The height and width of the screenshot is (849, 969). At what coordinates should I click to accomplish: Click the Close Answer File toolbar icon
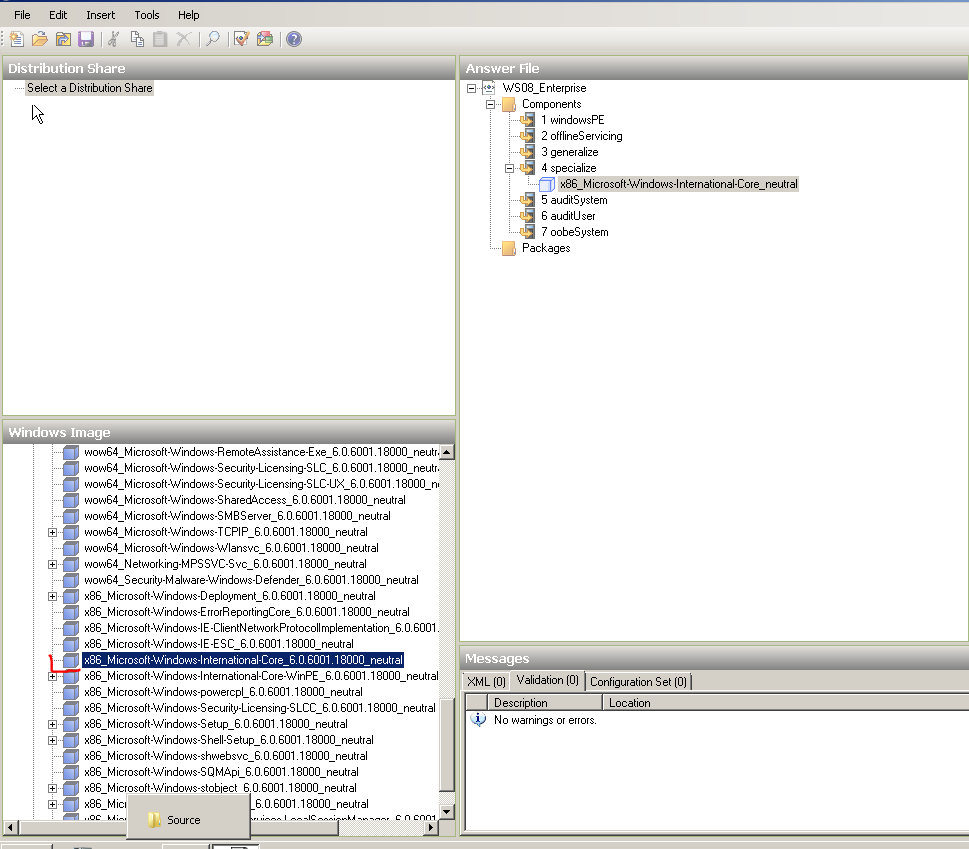click(63, 40)
